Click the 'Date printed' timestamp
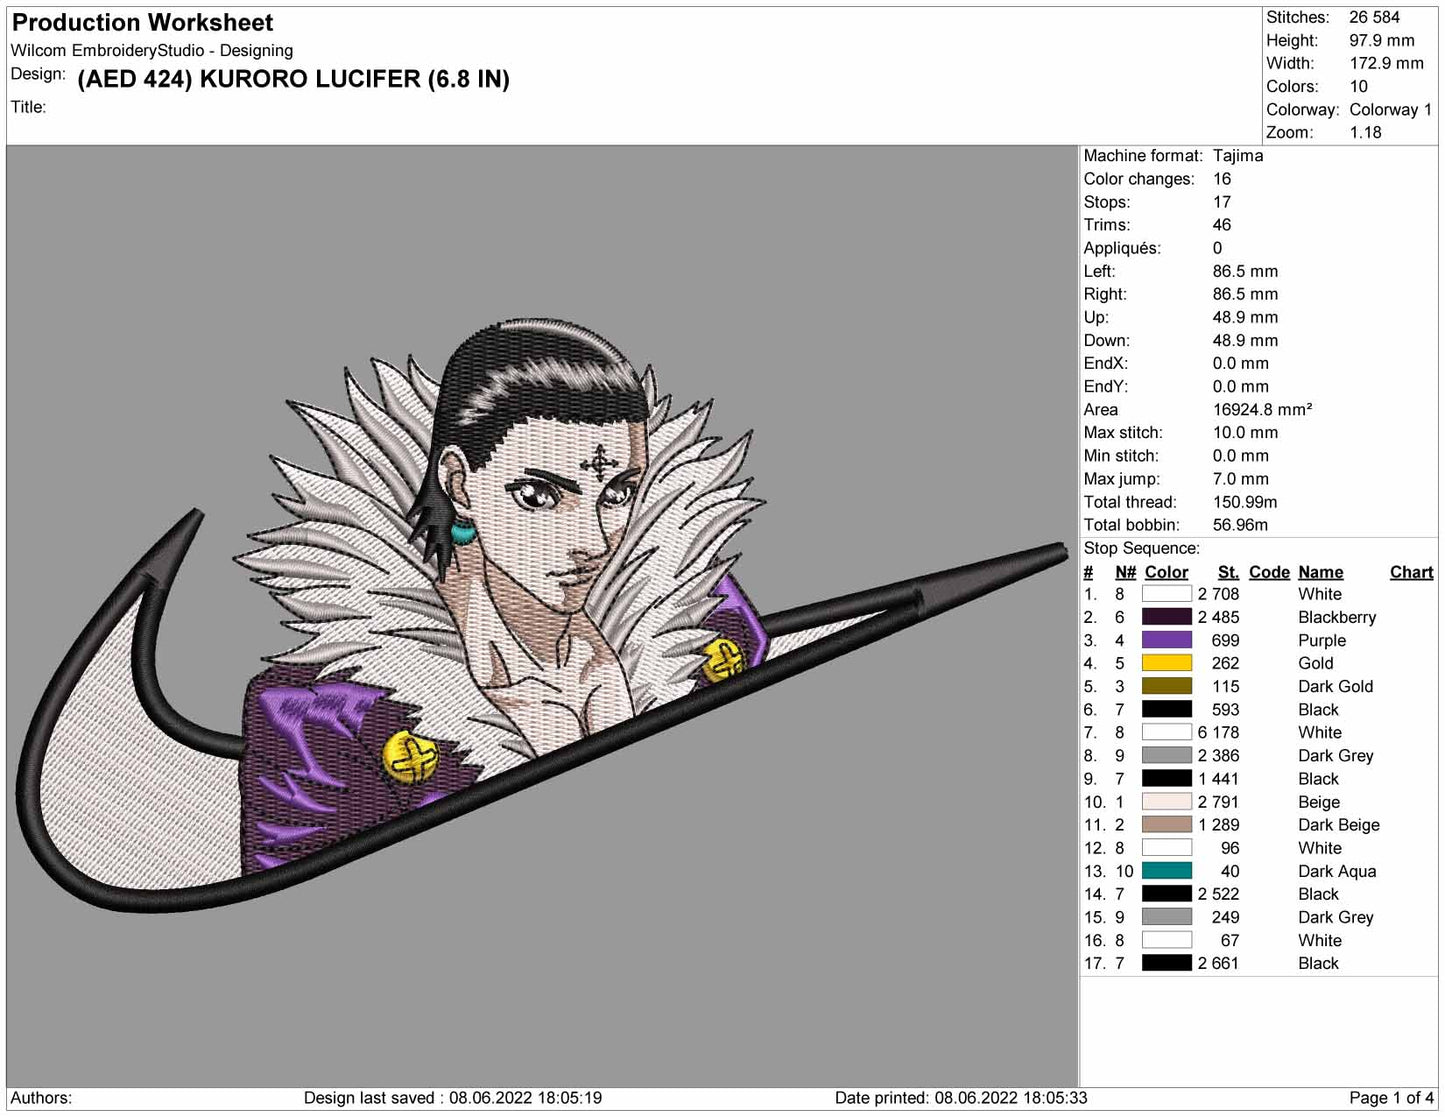 pos(961,1098)
